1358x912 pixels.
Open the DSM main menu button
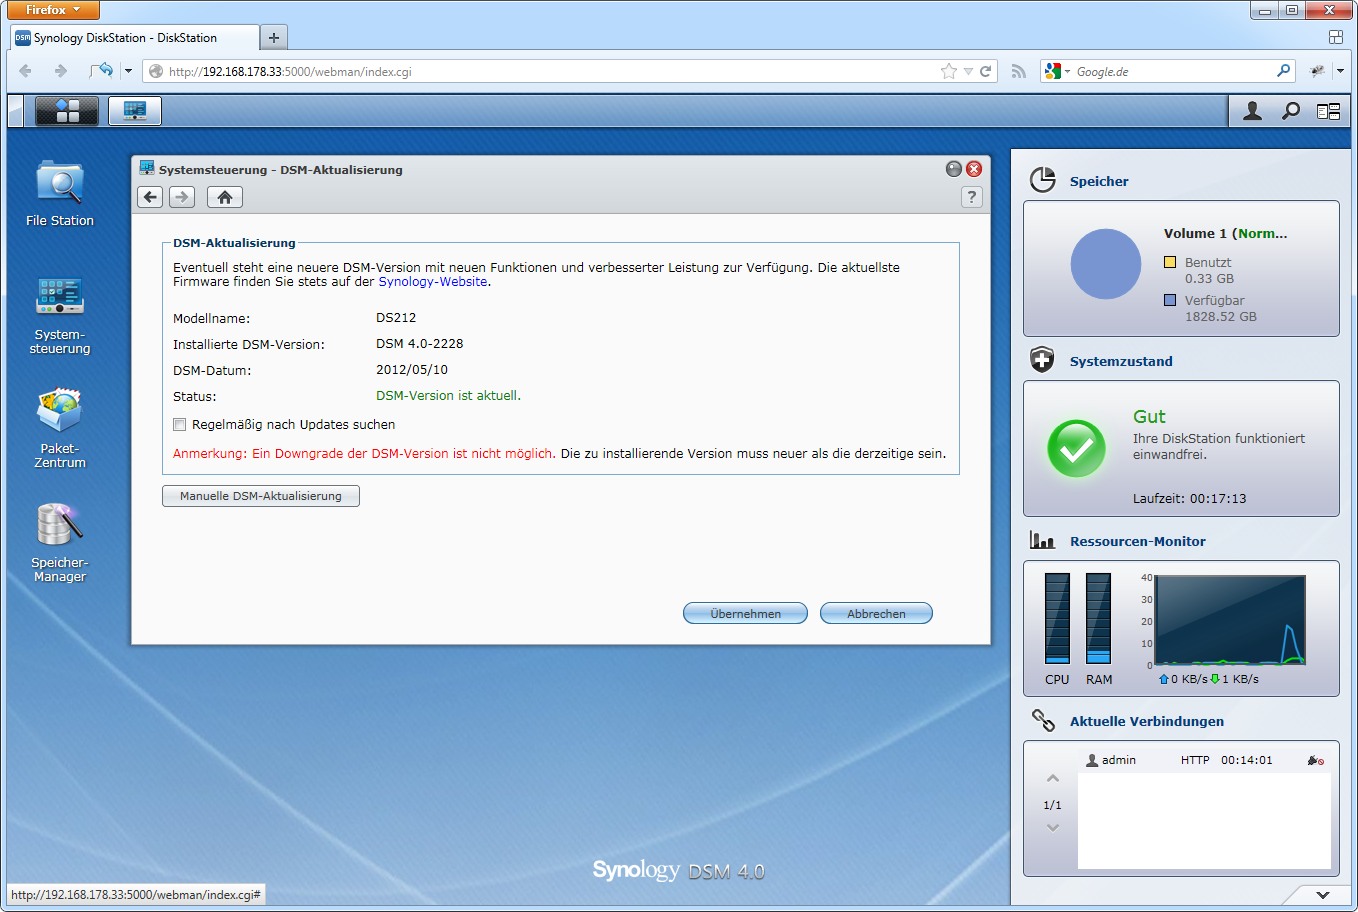67,111
